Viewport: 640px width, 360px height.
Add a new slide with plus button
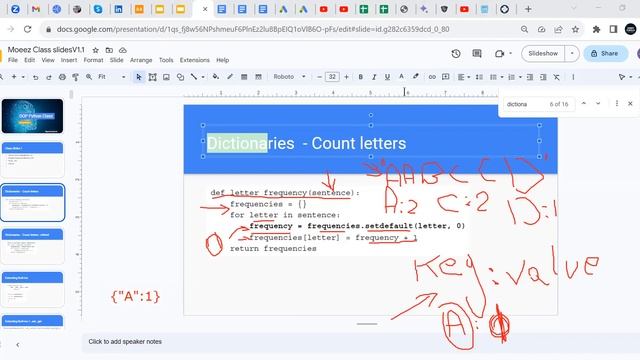coord(13,77)
